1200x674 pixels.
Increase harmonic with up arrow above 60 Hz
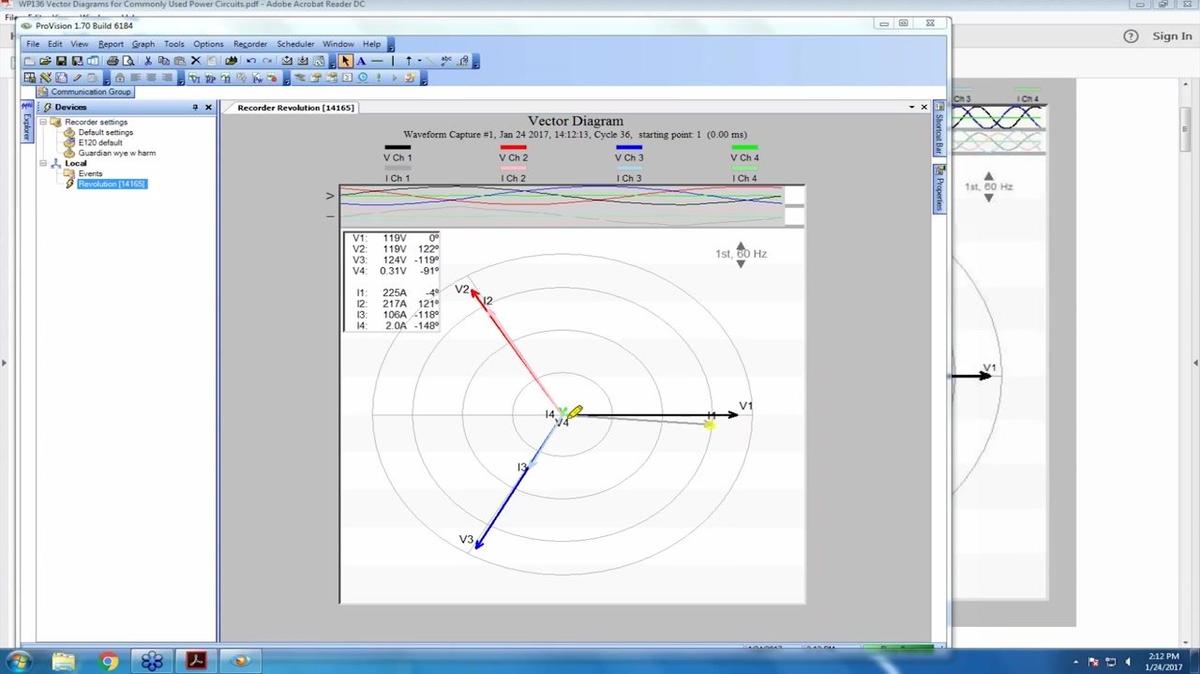741,245
